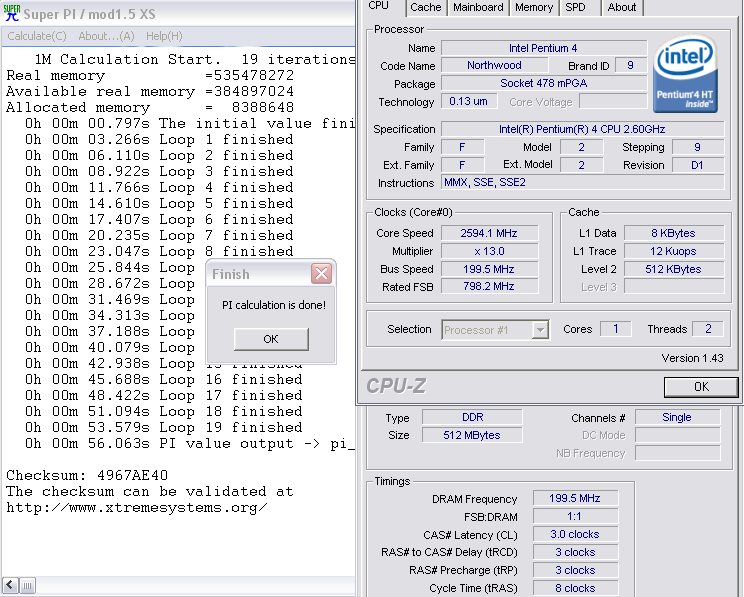This screenshot has width=744, height=597.
Task: Open the About...(A) menu in Super PI
Action: click(106, 36)
